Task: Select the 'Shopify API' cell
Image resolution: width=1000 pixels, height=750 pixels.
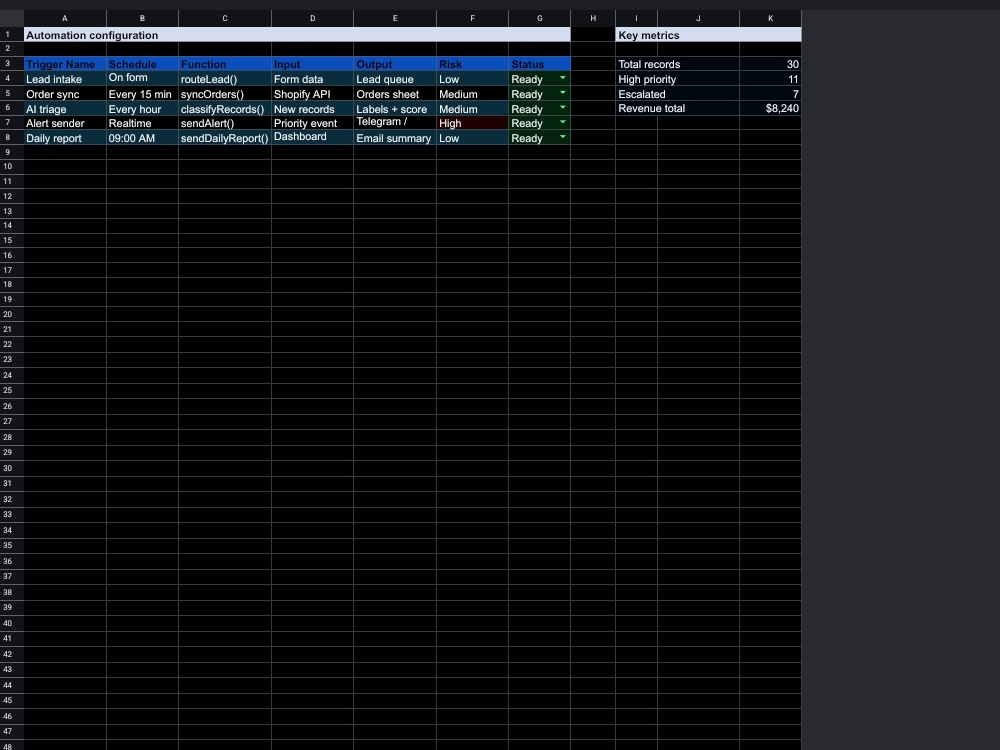Action: click(312, 94)
